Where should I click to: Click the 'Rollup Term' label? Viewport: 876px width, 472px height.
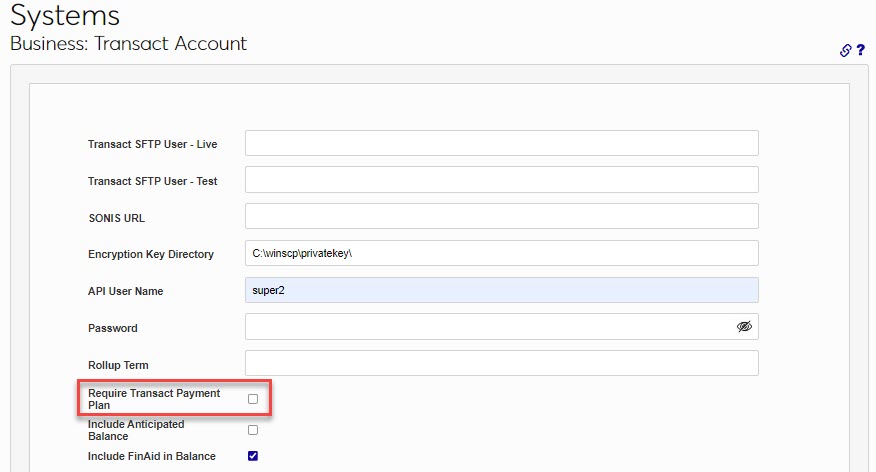[x=118, y=365]
